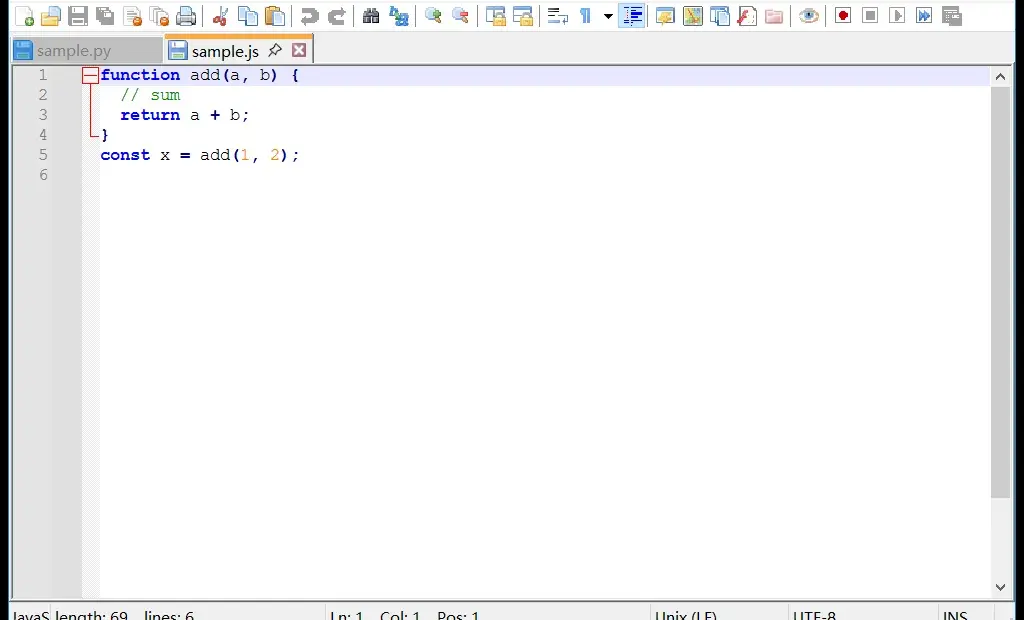Toggle synchronized horizontal scrolling
The height and width of the screenshot is (620, 1024).
[x=522, y=16]
